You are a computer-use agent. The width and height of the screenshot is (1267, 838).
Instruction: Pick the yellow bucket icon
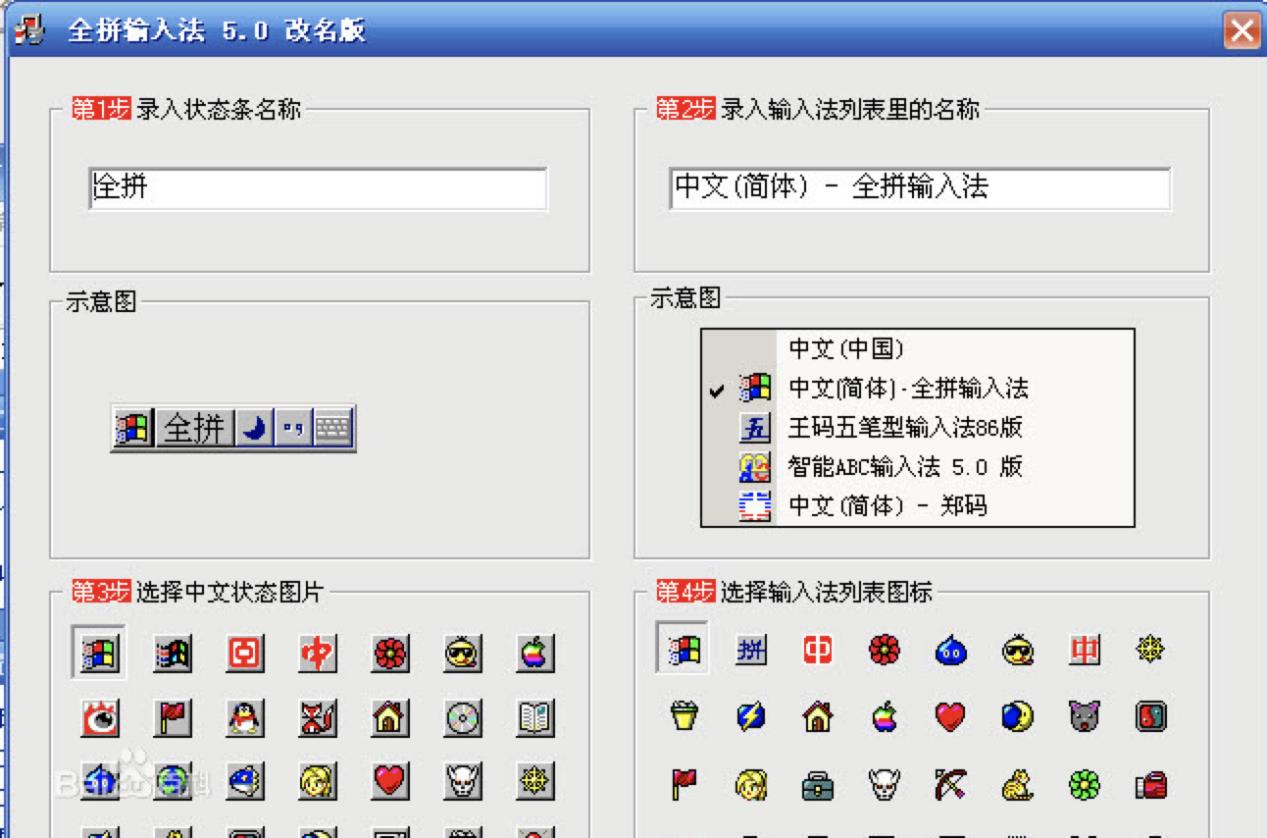coord(683,717)
